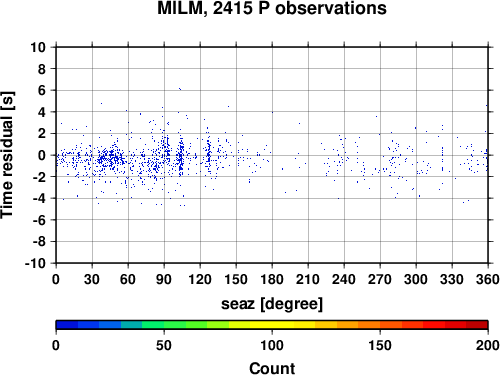This screenshot has width=500, height=375.
Task: Click the Time residual [s] axis label
Action: click(7, 155)
